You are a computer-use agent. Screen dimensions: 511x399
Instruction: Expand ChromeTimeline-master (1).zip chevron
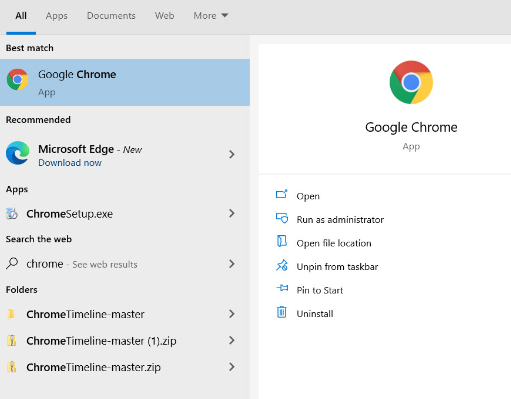tap(232, 340)
